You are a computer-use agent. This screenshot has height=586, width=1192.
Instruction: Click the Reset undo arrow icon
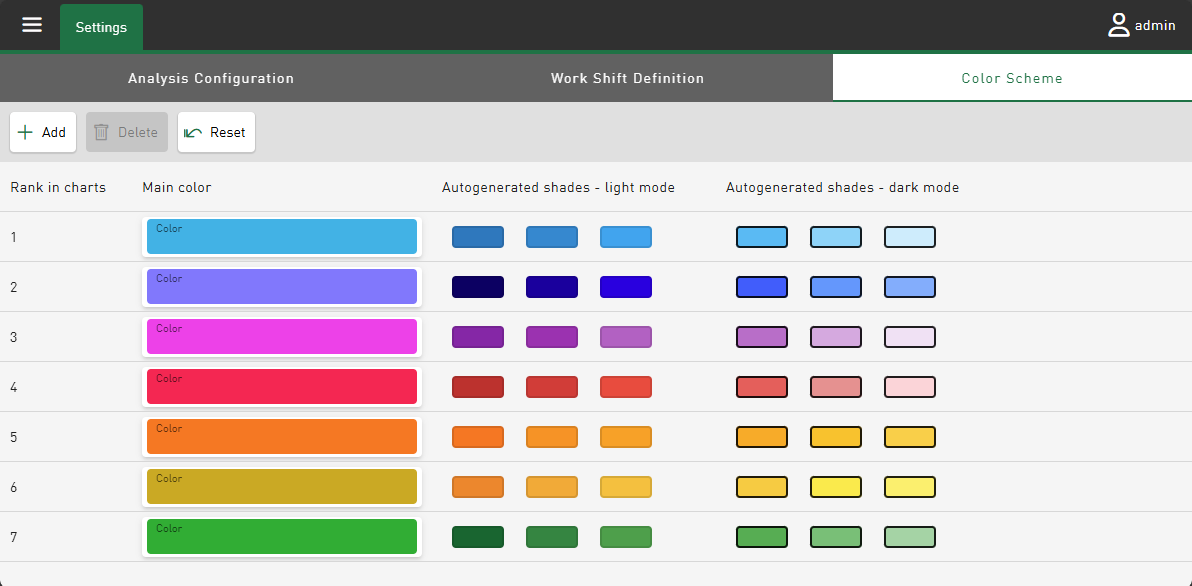[x=193, y=132]
